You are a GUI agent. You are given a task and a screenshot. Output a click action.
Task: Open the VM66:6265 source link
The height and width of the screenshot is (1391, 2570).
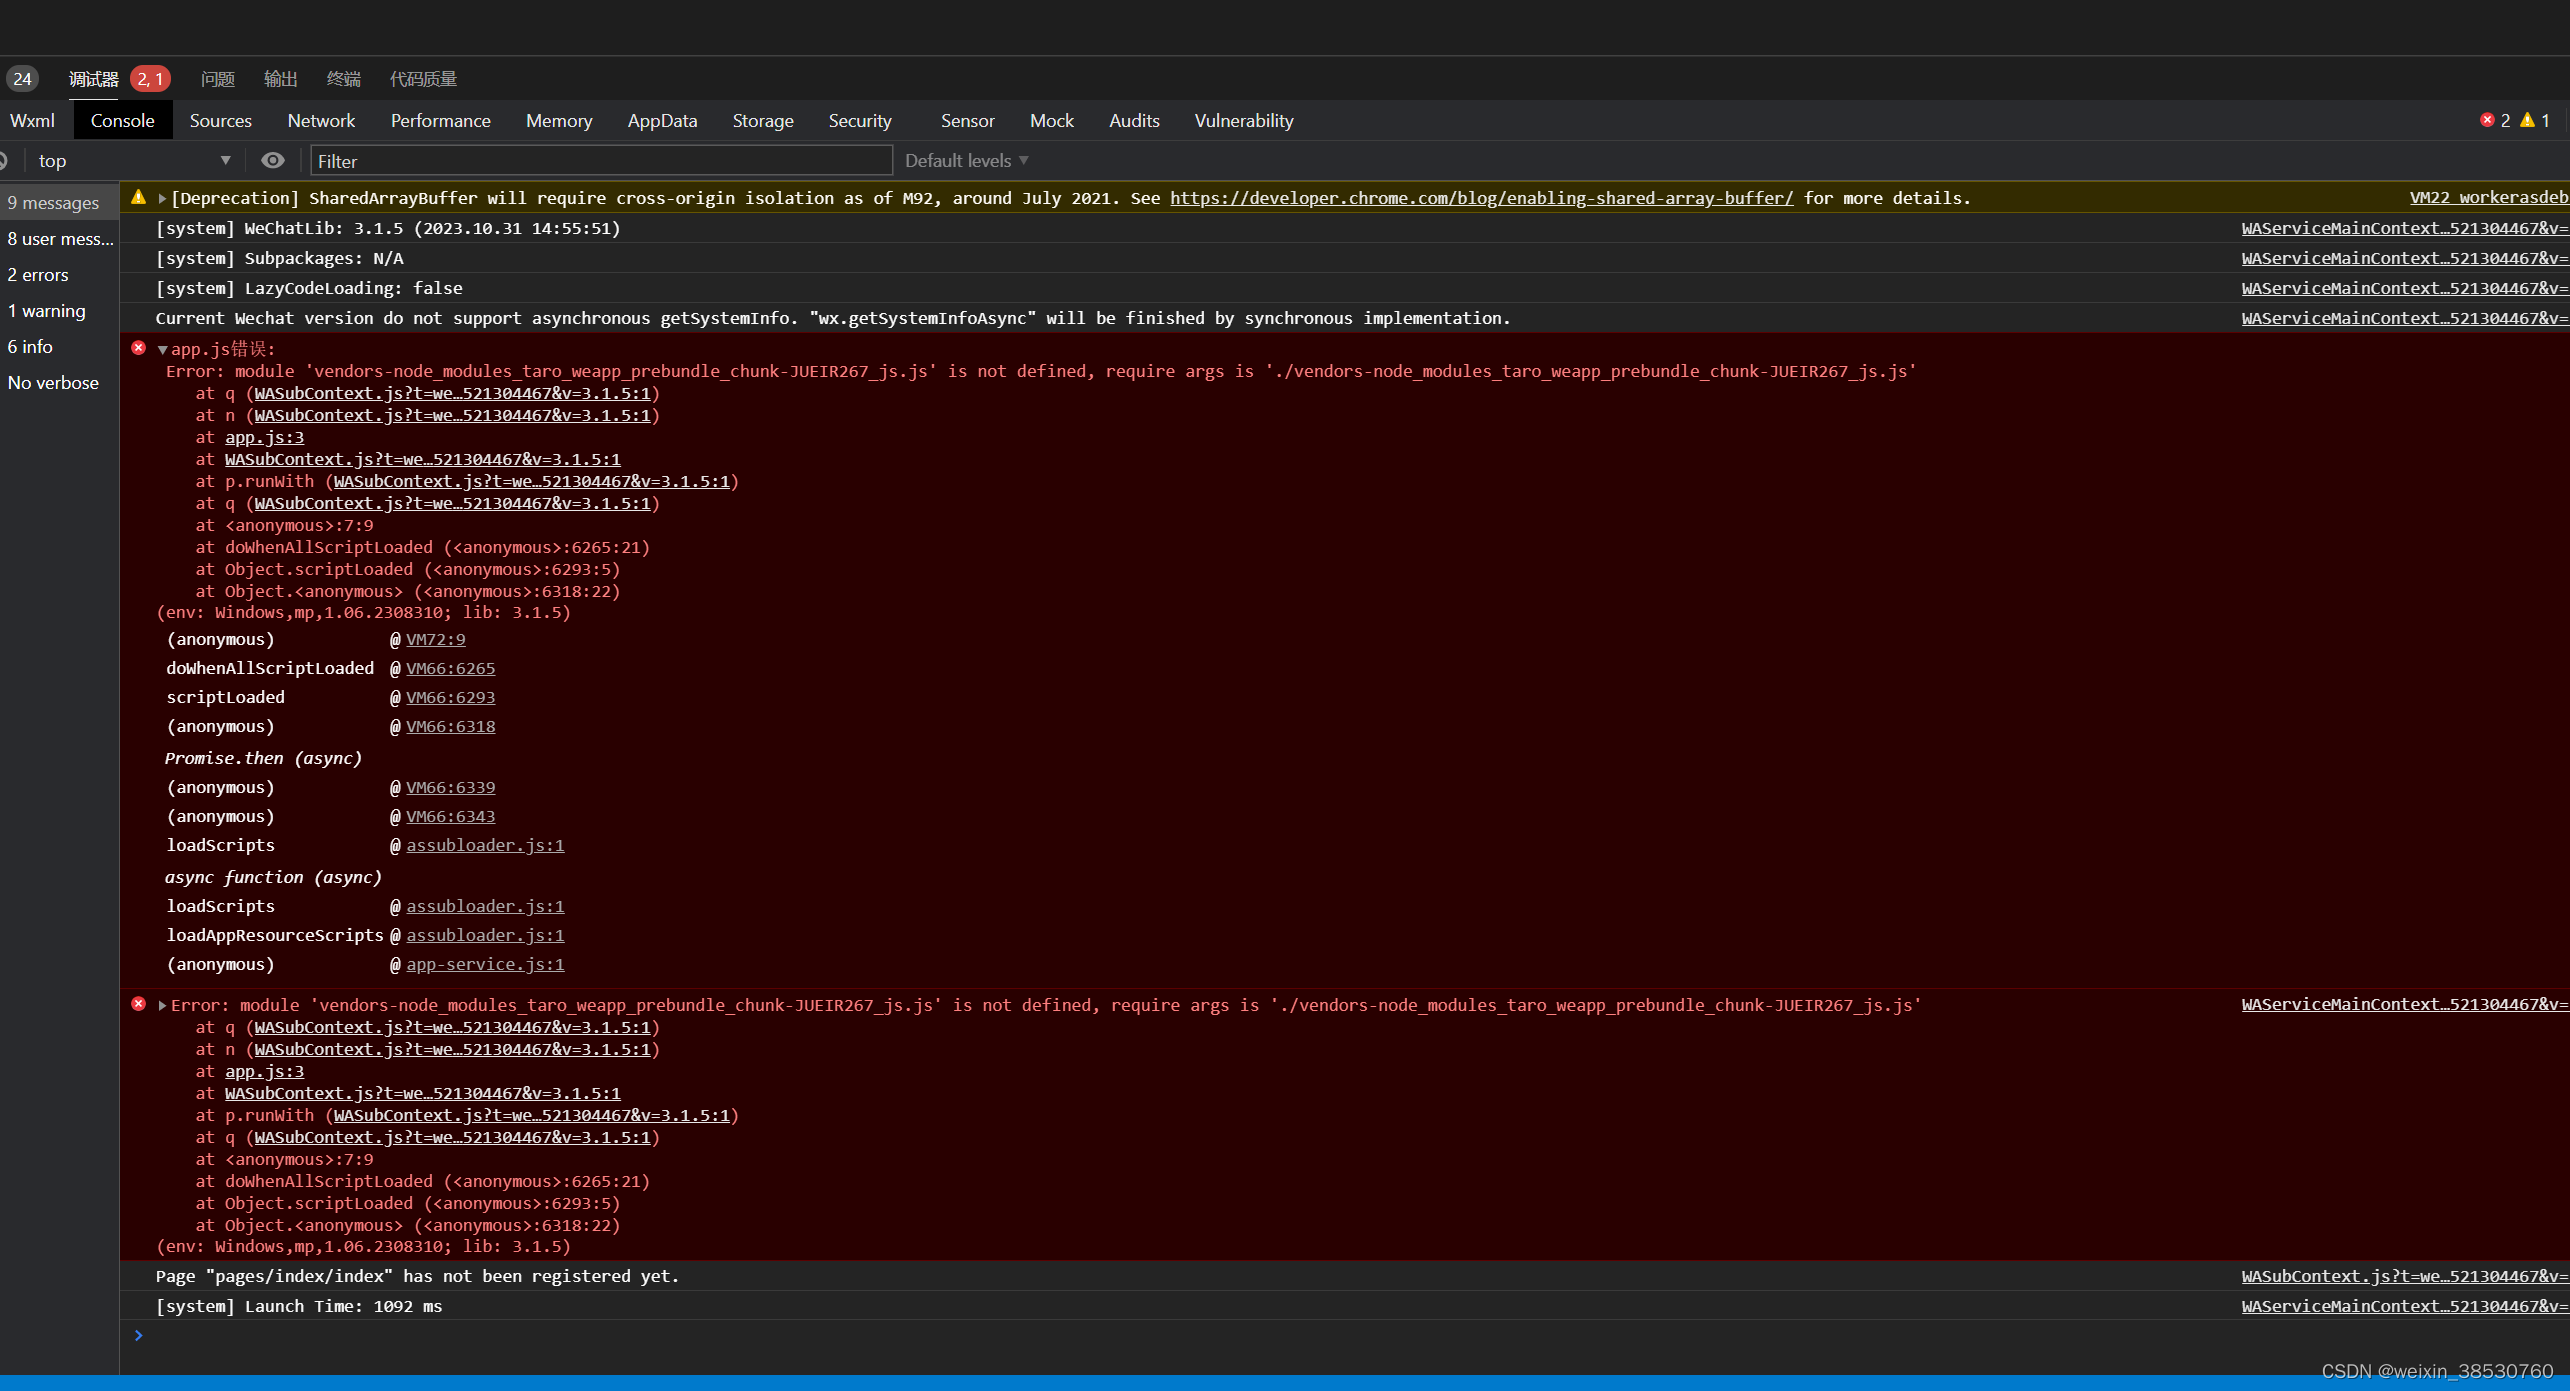point(451,668)
